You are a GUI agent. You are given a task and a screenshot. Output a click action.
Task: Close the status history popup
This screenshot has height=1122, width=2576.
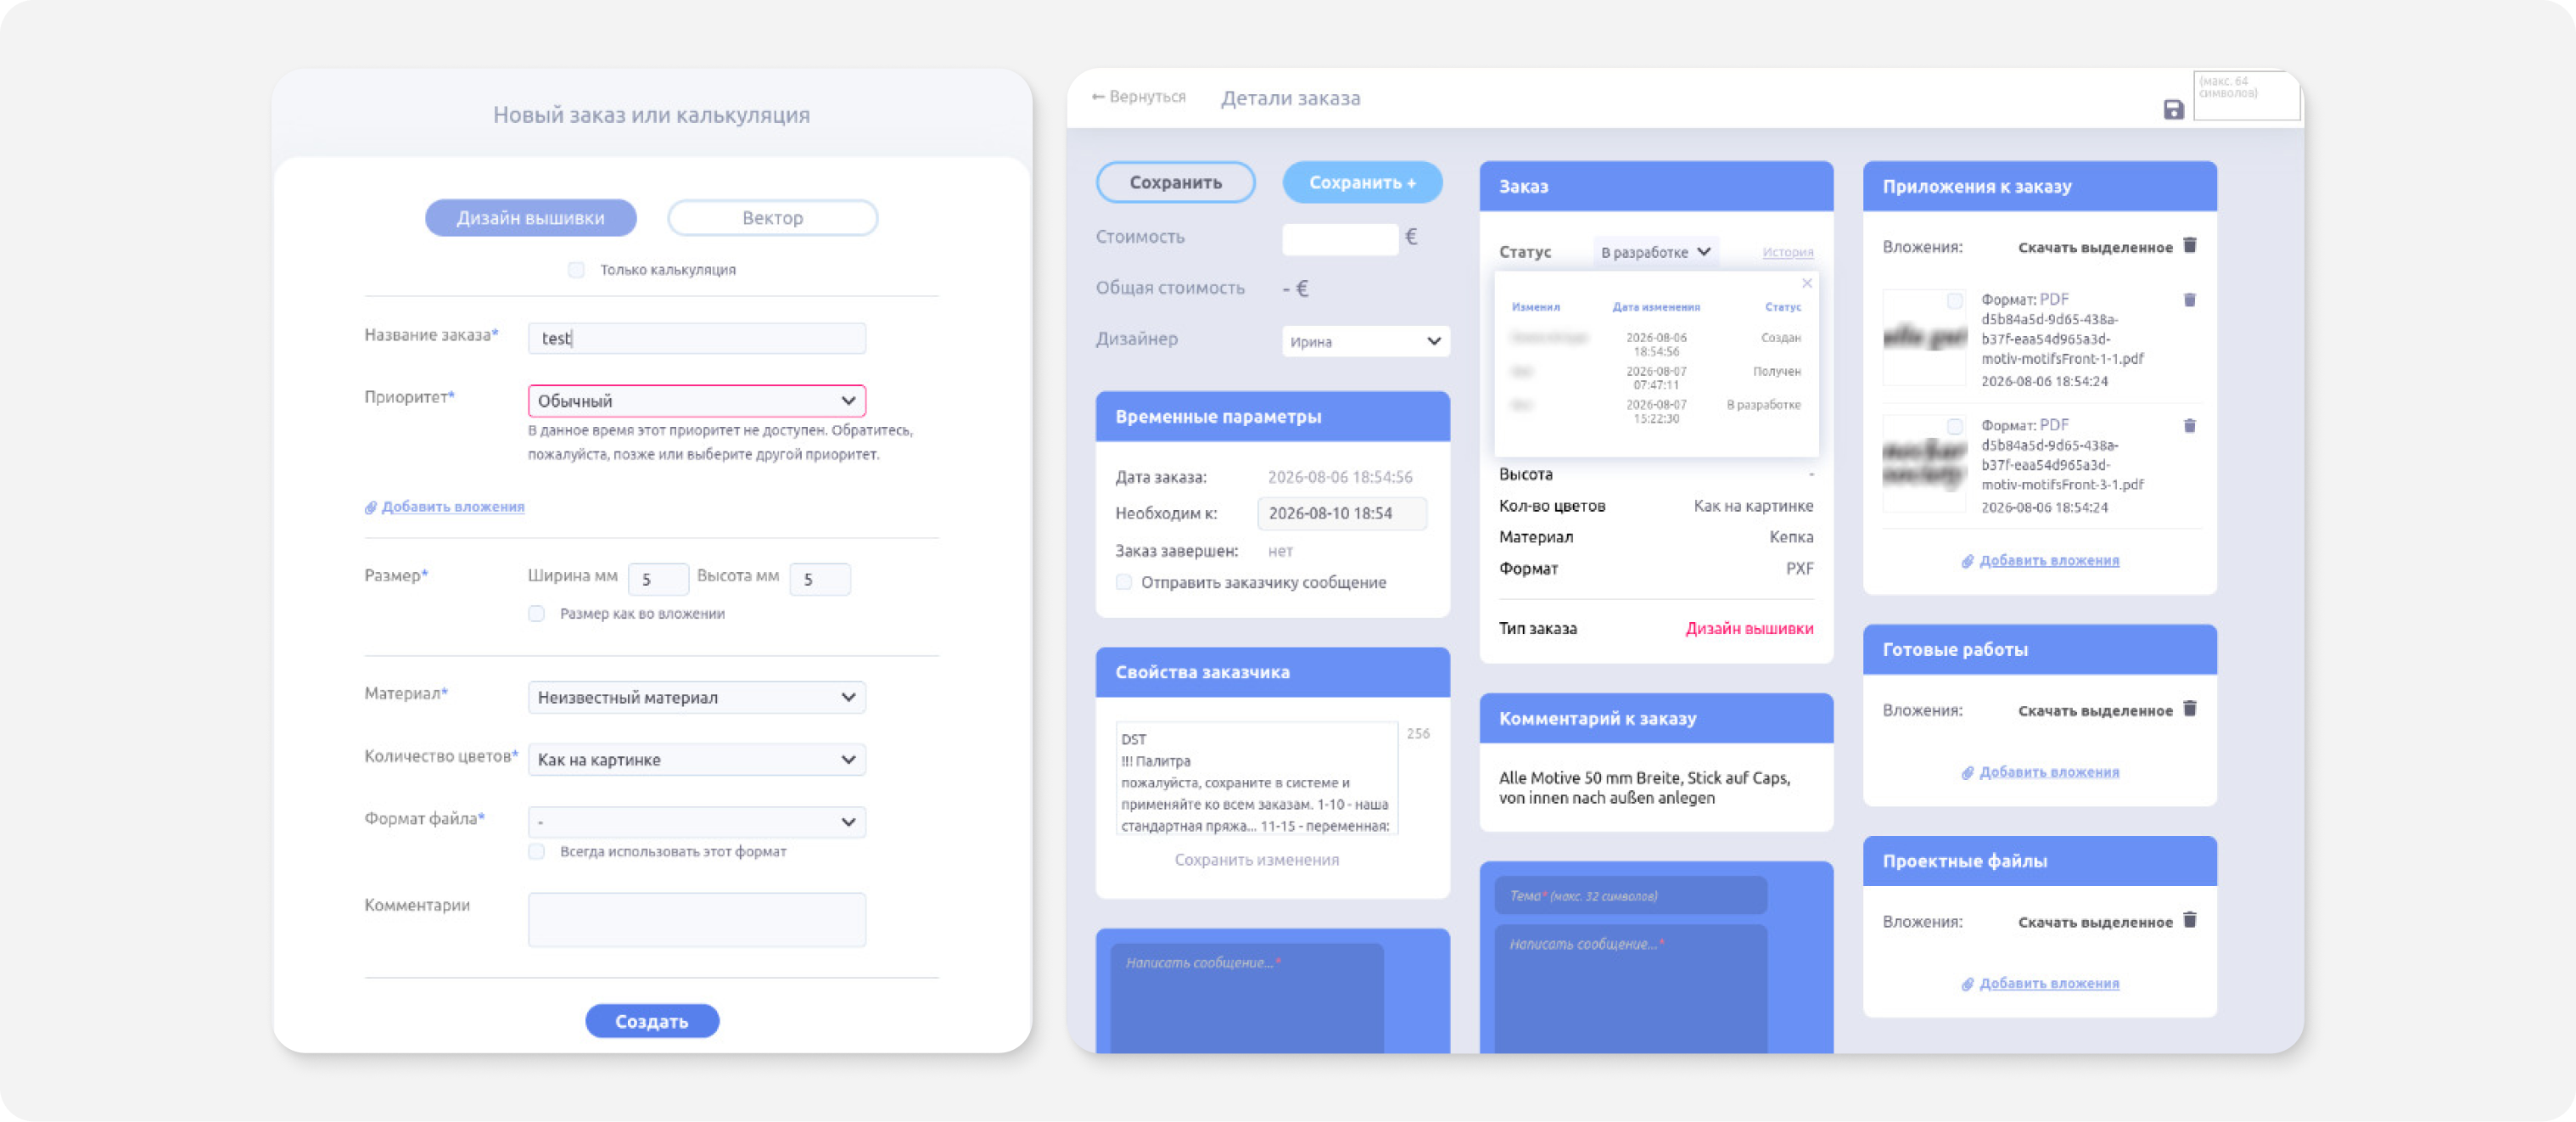(1806, 283)
